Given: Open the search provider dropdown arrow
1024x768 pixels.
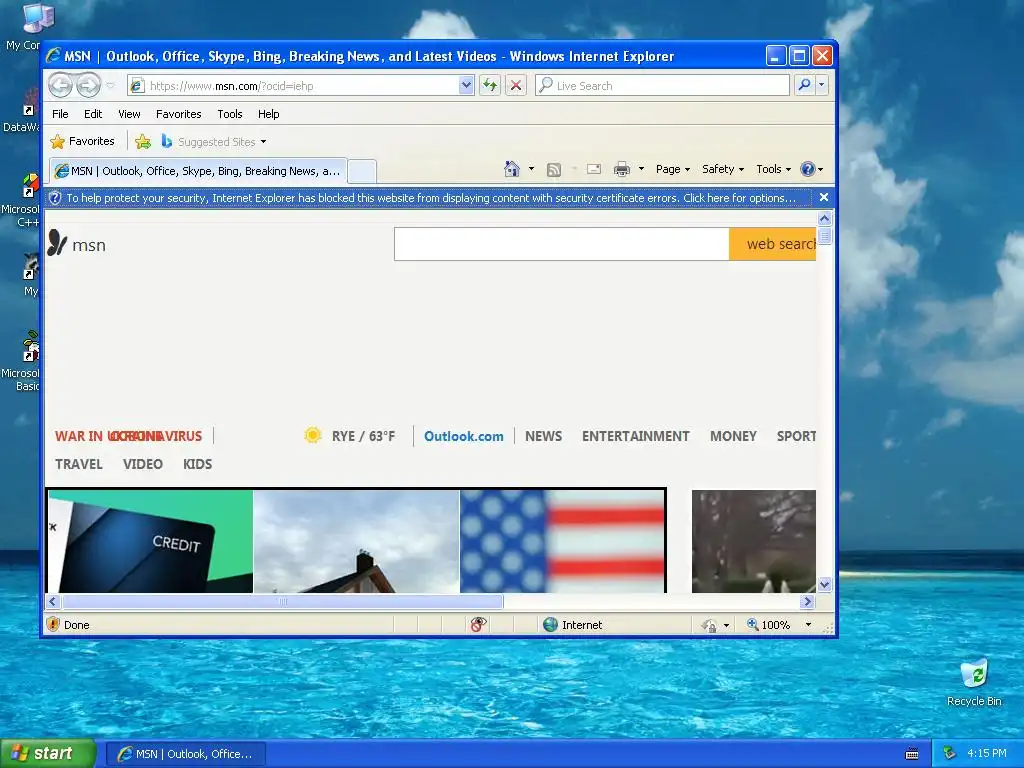Looking at the screenshot, I should coord(822,85).
